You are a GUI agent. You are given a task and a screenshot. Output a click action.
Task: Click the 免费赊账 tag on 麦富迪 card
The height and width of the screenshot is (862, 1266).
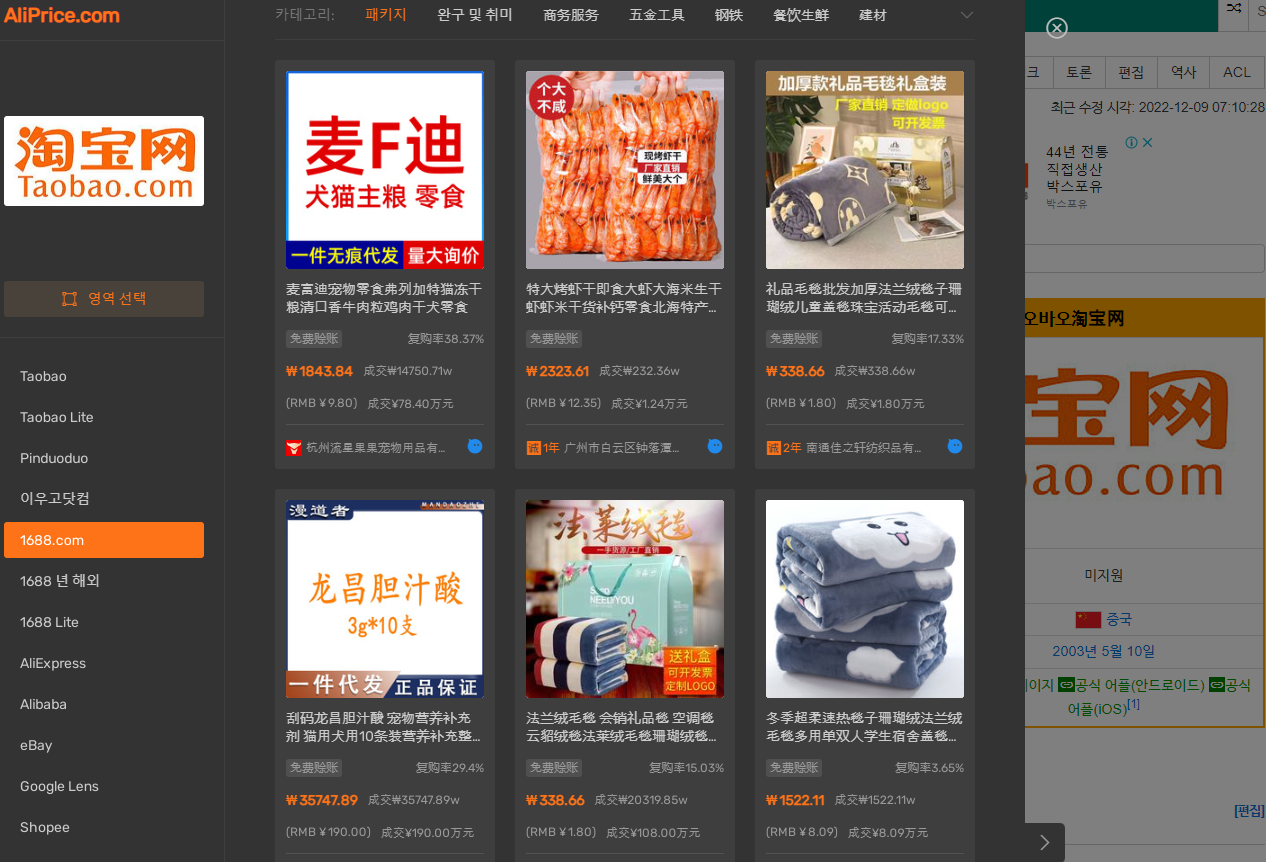coord(314,339)
